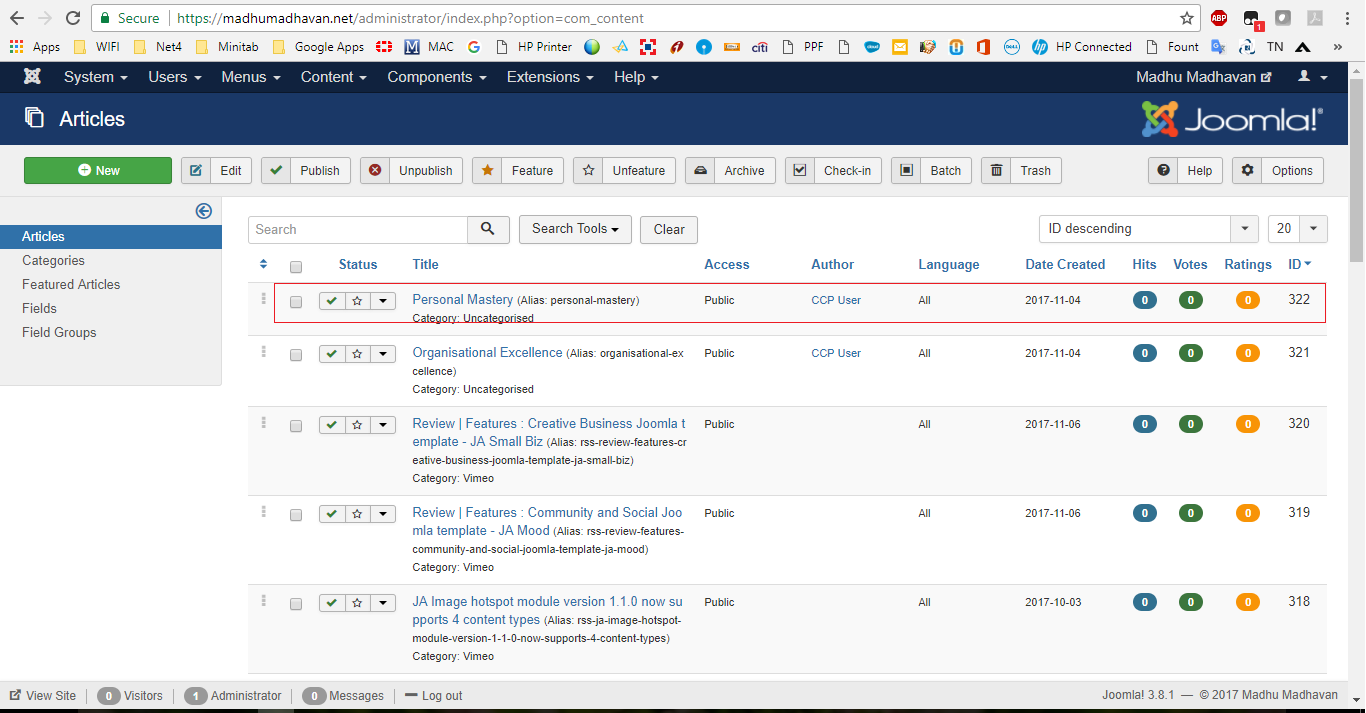Click published checkmark for Organisational Excellence
This screenshot has height=713, width=1366.
[332, 354]
